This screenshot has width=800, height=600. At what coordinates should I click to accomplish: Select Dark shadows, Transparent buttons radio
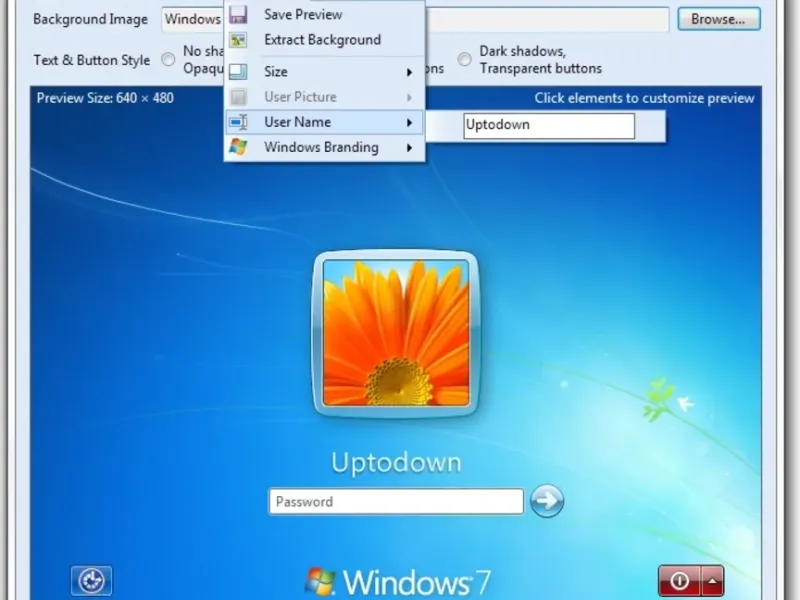[x=464, y=60]
